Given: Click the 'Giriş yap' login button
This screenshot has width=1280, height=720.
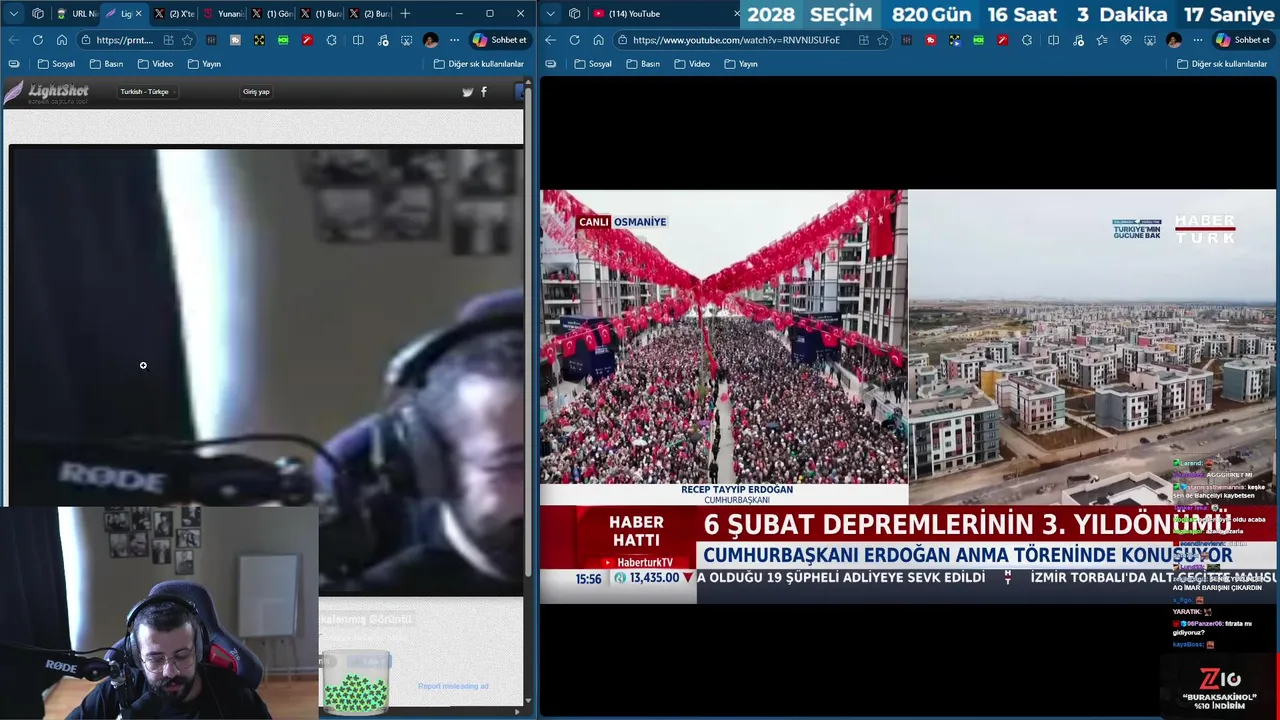Looking at the screenshot, I should coord(256,91).
